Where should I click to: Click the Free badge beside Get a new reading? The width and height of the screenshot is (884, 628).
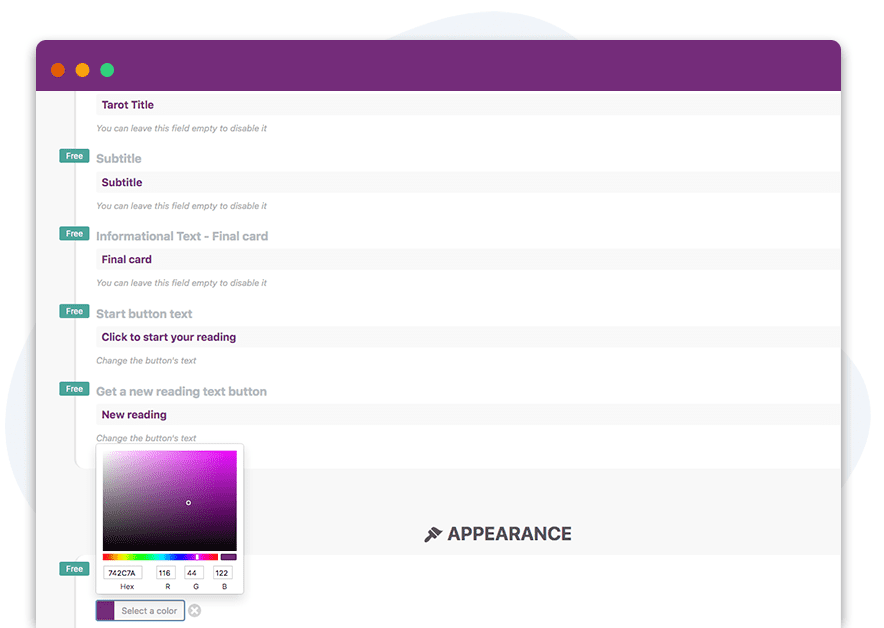[74, 388]
